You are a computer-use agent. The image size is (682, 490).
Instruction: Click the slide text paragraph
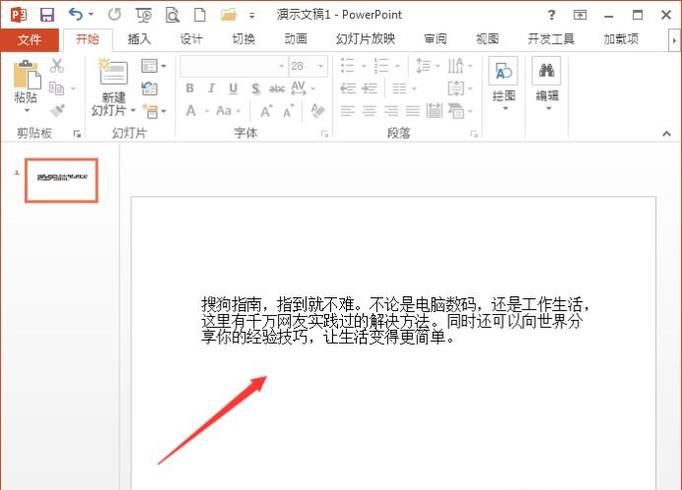[395, 320]
